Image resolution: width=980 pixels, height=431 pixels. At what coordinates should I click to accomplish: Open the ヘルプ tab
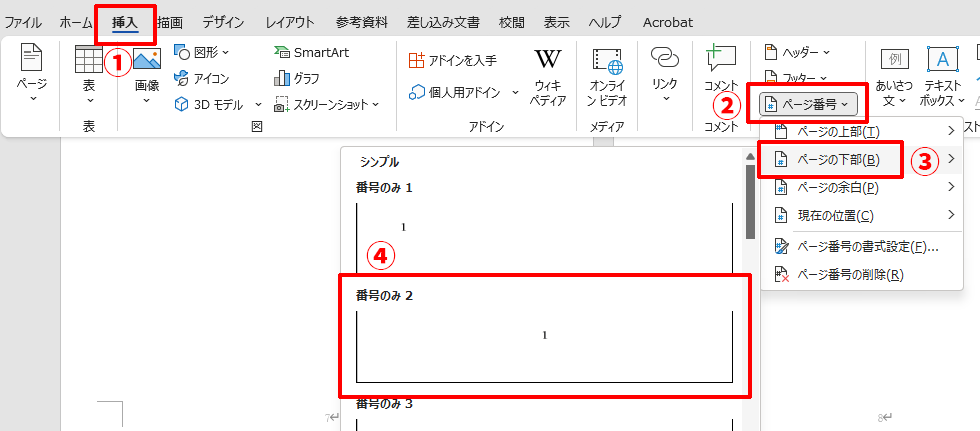click(605, 23)
